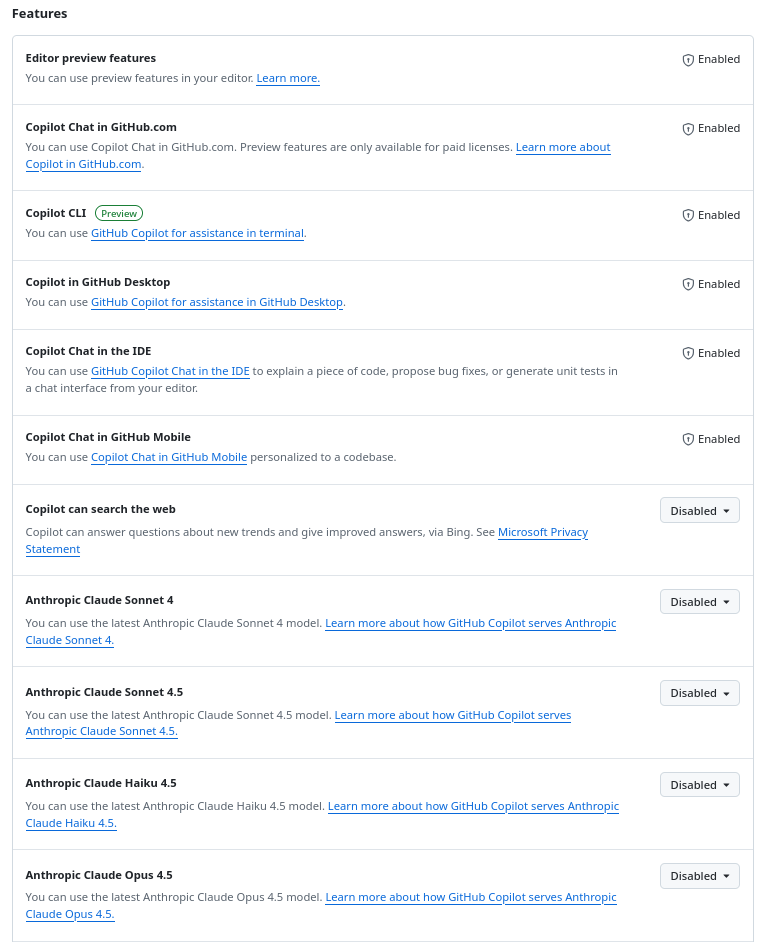The image size is (769, 942).
Task: Open the Disabled dropdown for Claude Sonnet 4.5
Action: 699,692
